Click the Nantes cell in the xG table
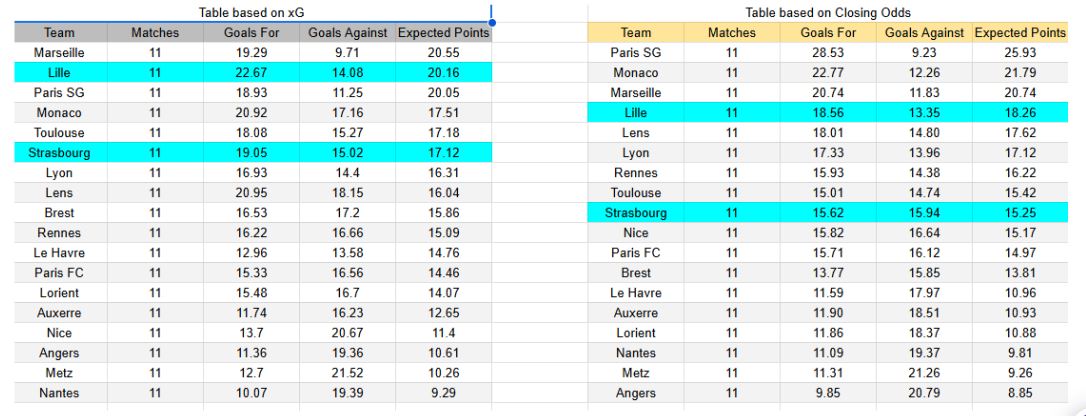Viewport: 1086px width, 416px height. pos(59,393)
